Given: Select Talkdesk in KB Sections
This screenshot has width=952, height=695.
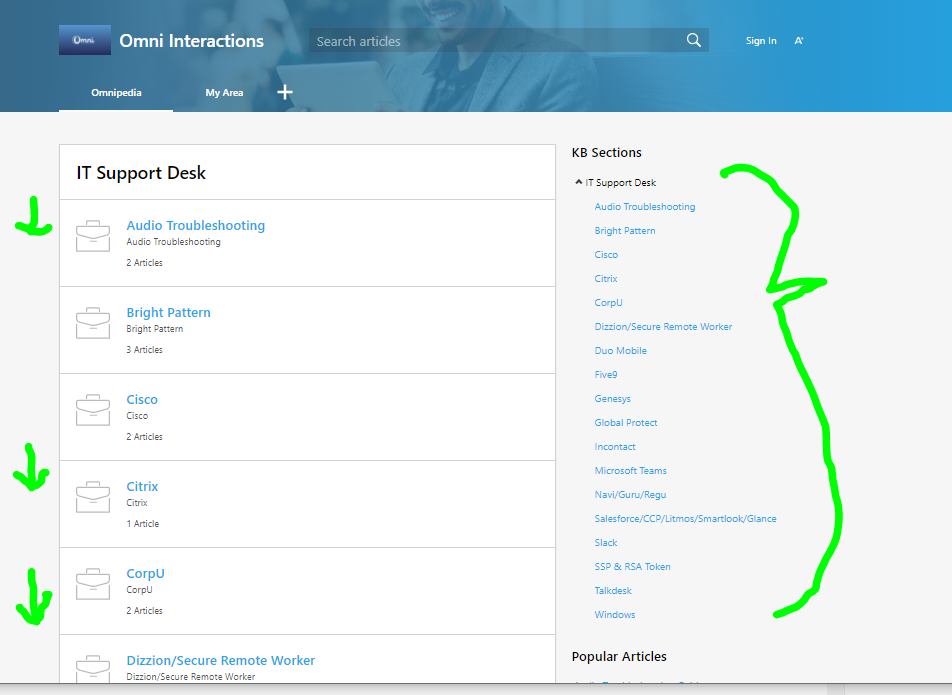Looking at the screenshot, I should coord(613,591).
